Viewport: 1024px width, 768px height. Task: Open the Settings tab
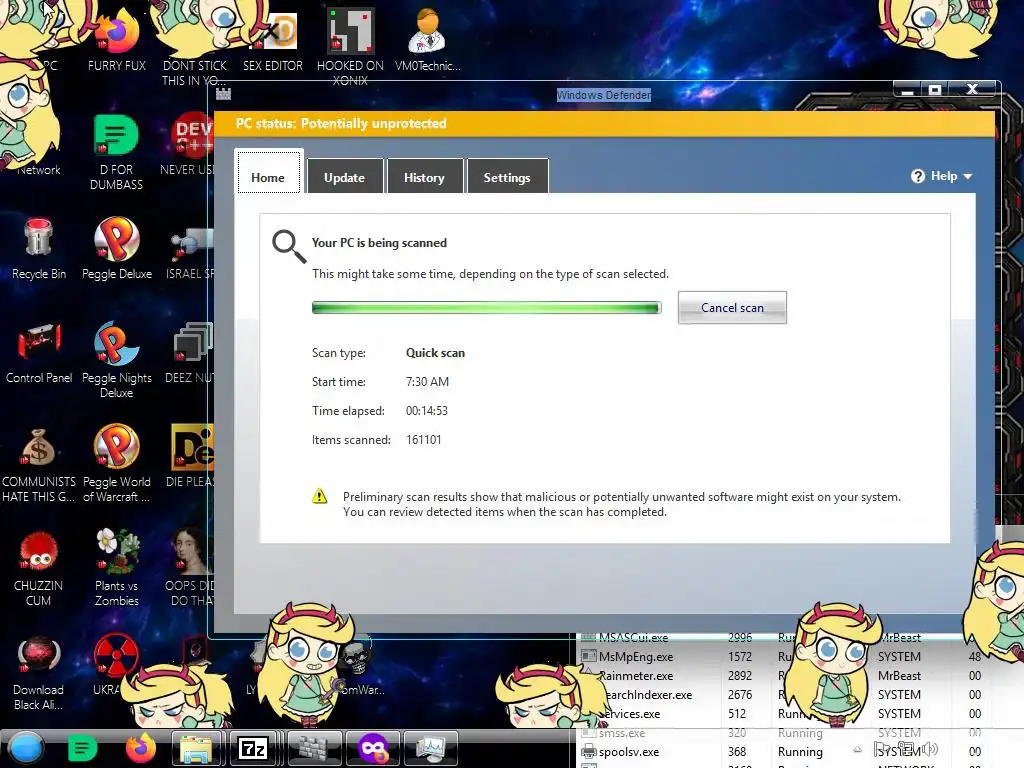click(x=507, y=177)
